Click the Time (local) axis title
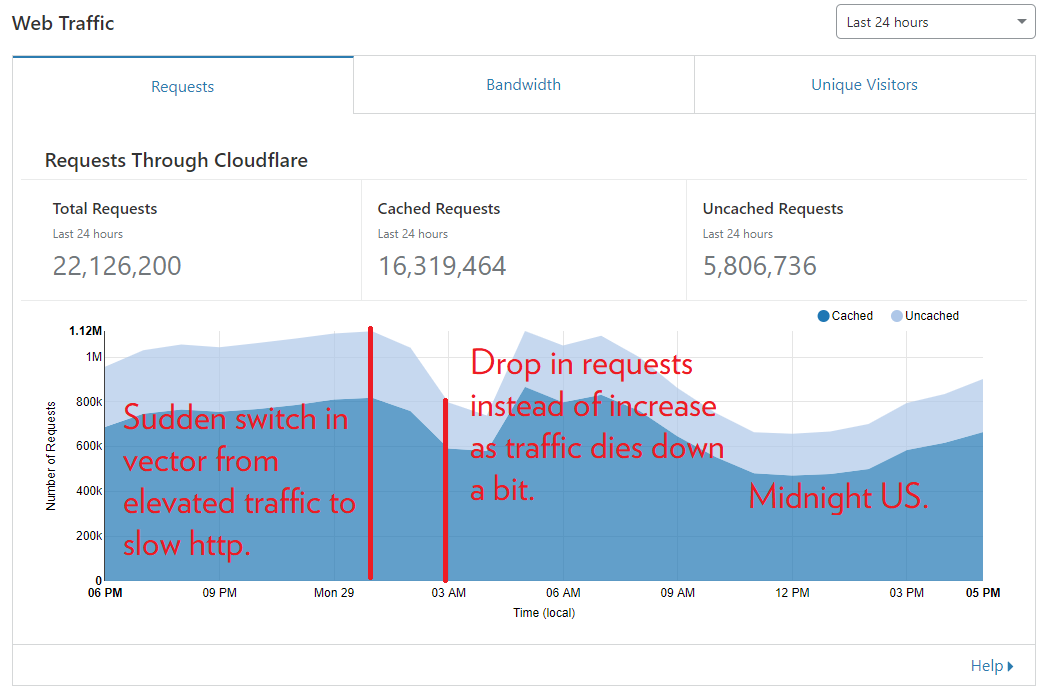The width and height of the screenshot is (1046, 694). pos(544,613)
